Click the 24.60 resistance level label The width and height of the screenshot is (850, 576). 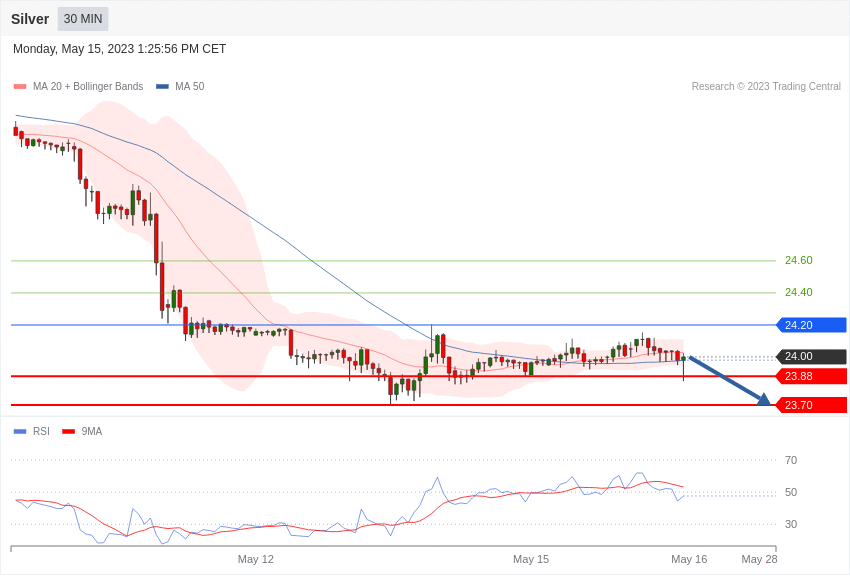(x=799, y=261)
